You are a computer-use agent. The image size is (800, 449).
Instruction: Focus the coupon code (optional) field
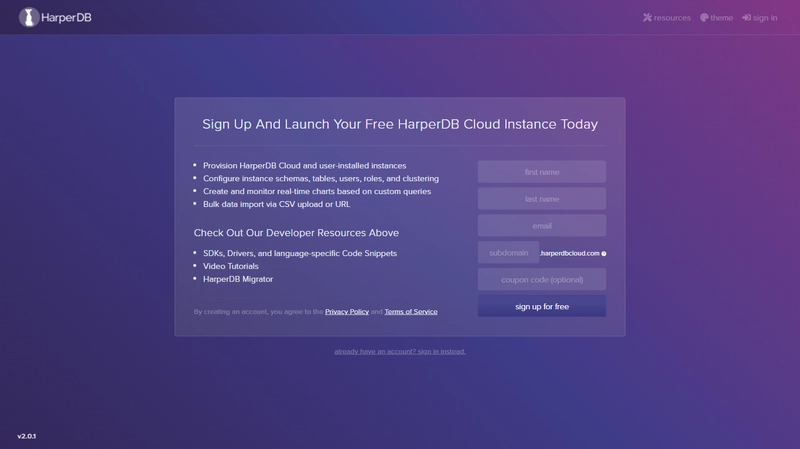tap(542, 280)
